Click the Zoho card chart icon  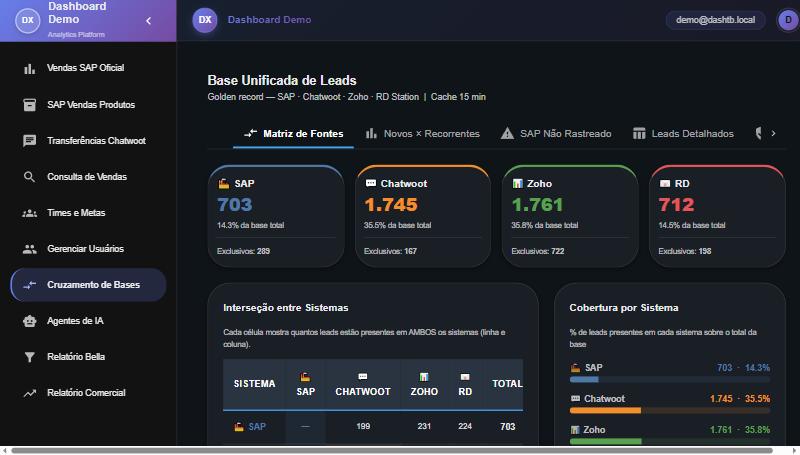click(518, 183)
